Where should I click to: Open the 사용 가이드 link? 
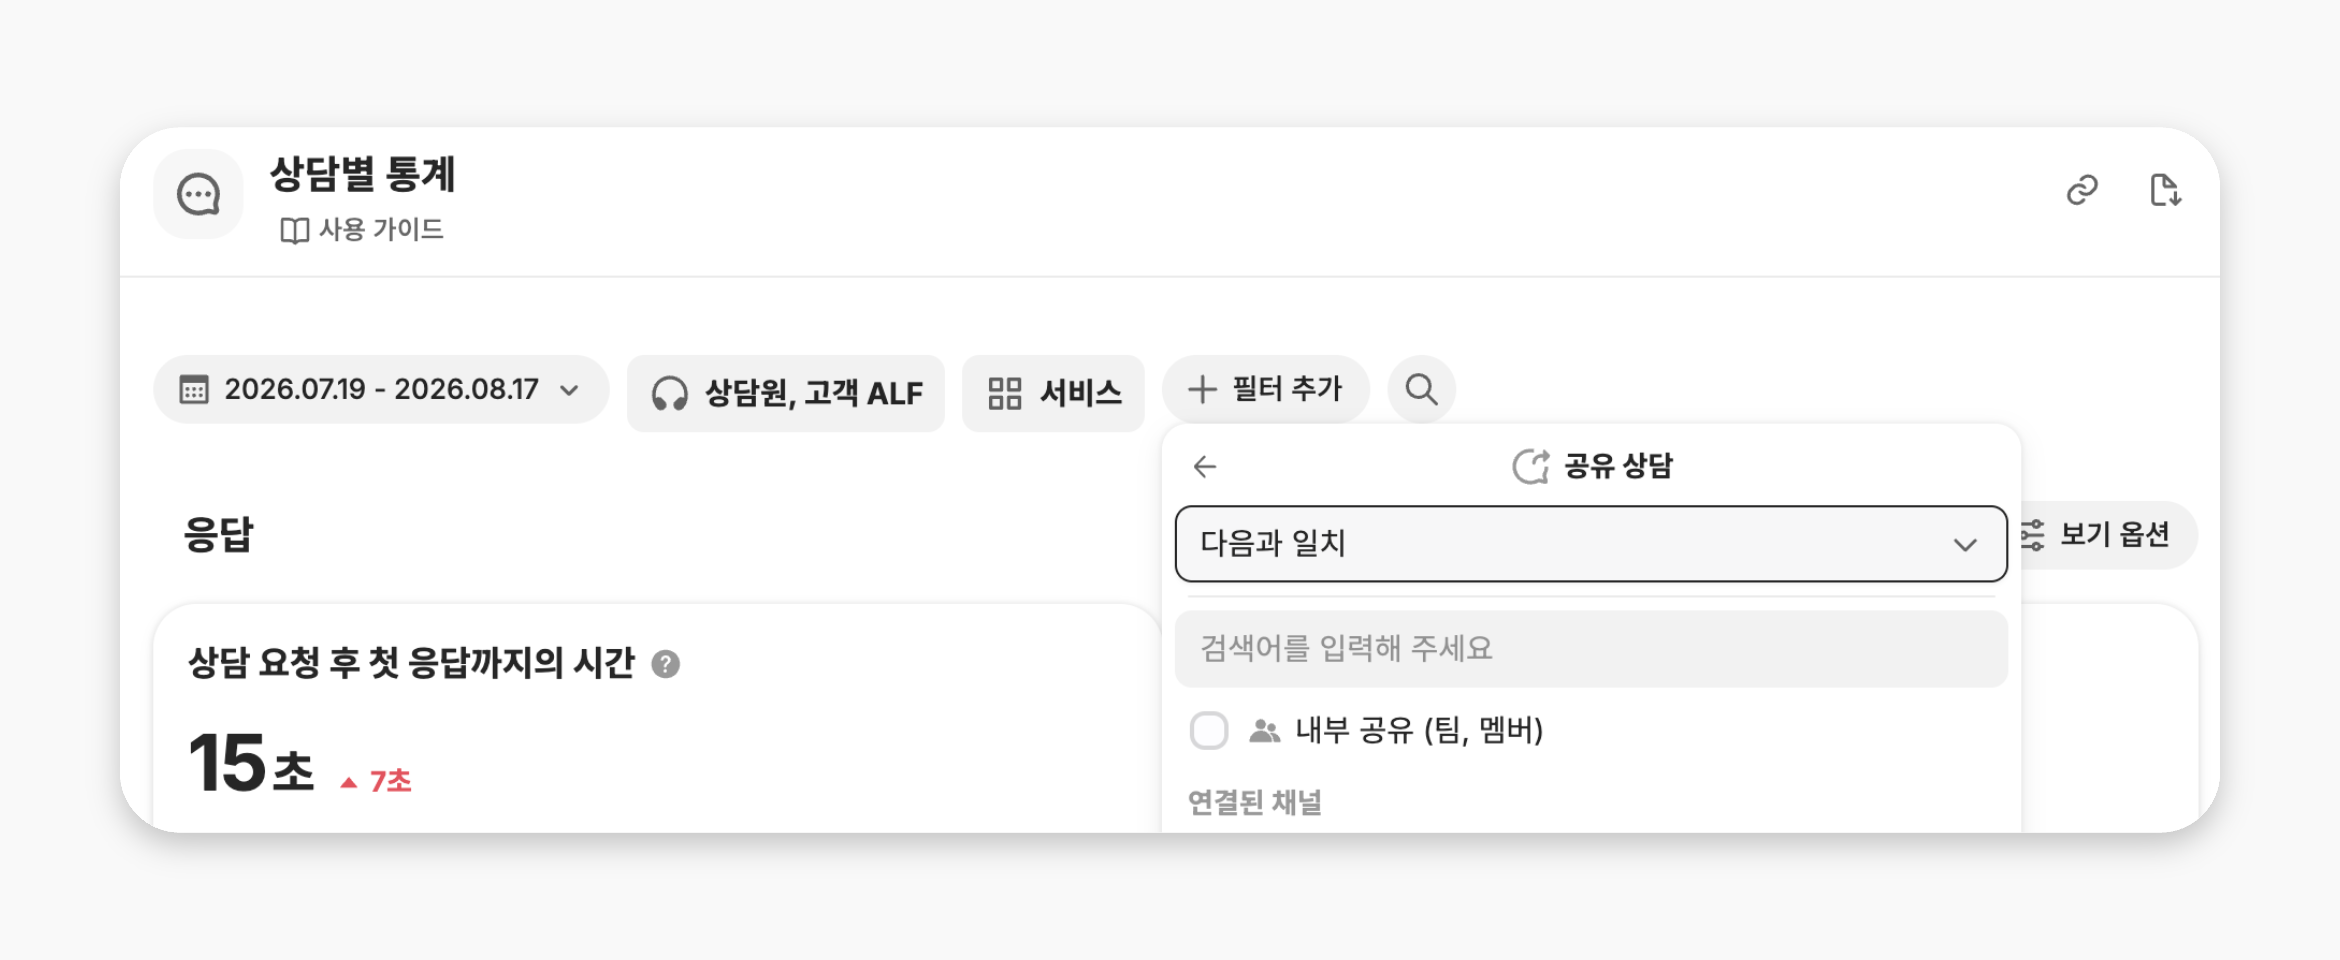pos(362,230)
